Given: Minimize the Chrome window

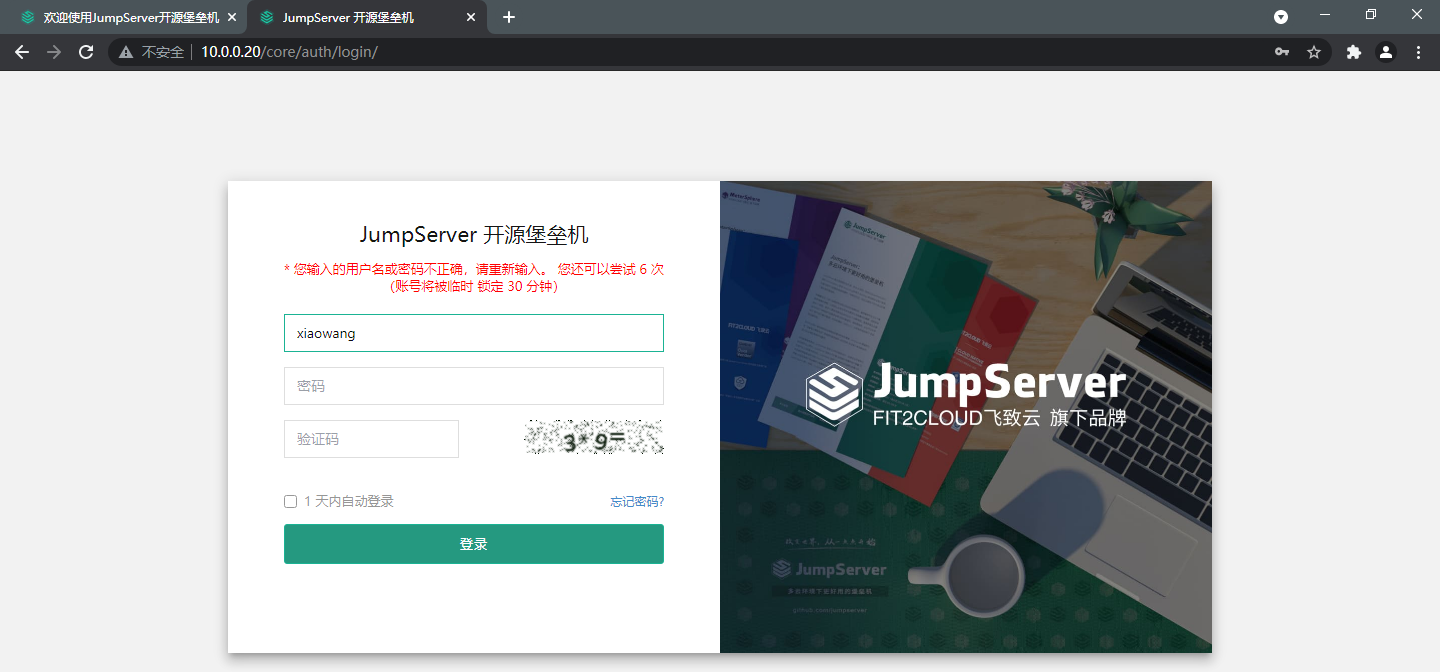Looking at the screenshot, I should point(1325,15).
